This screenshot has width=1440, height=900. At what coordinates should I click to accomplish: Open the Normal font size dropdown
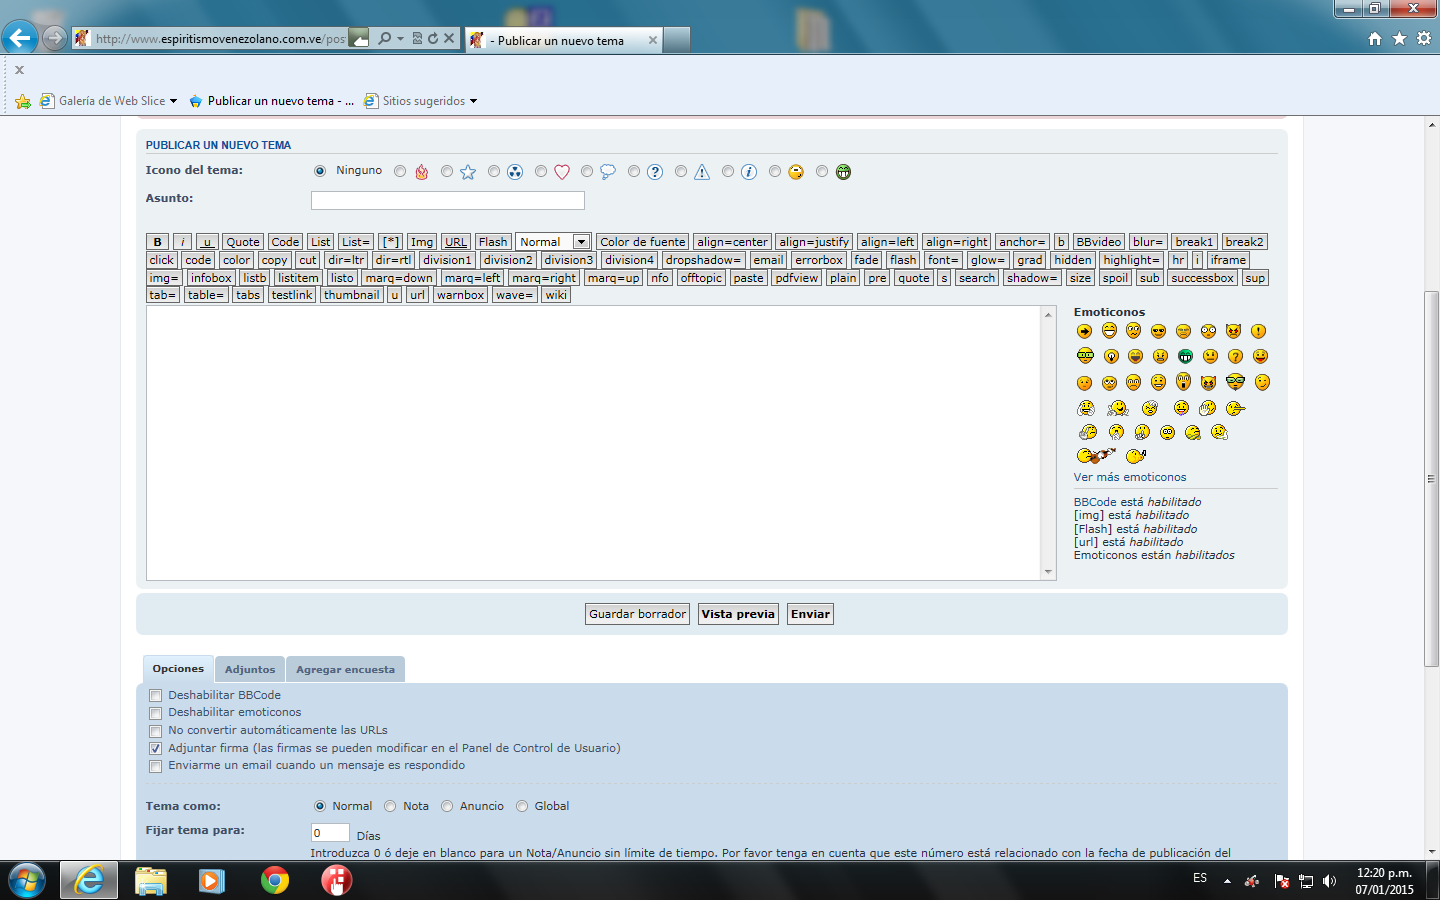click(x=581, y=242)
